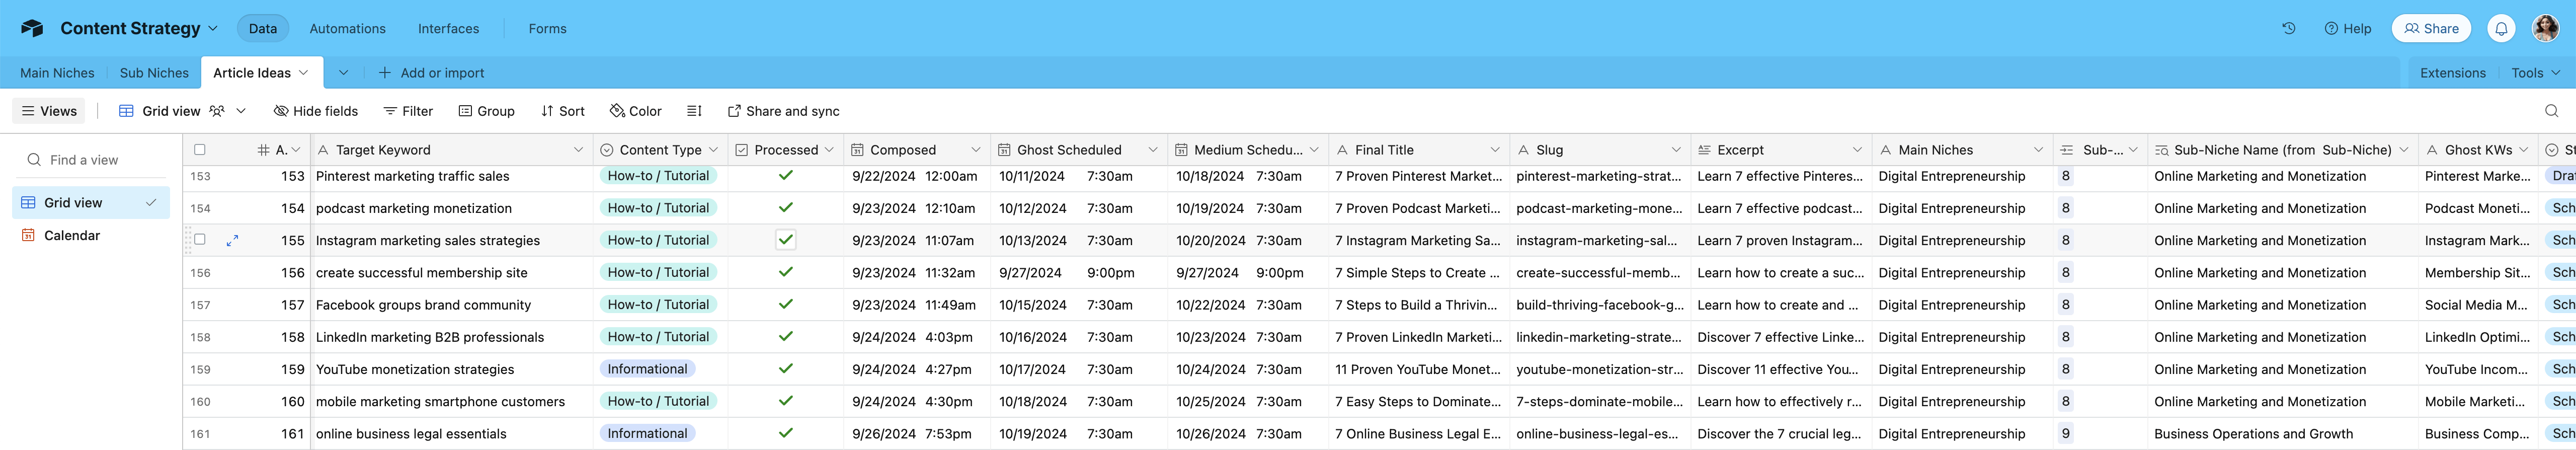Open Help button
This screenshot has width=2576, height=450.
2347,29
